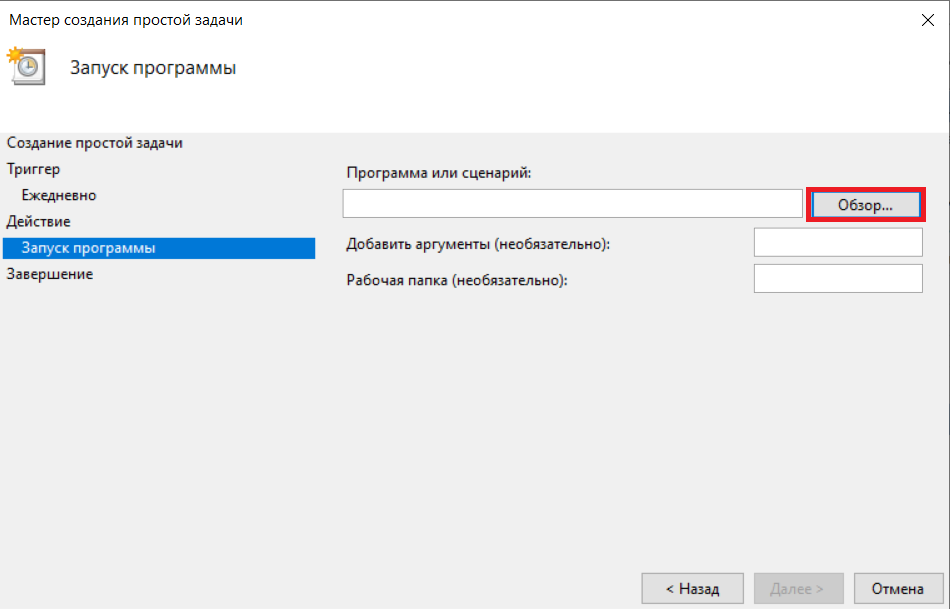Select the 'Ежедневно' sub-step
The image size is (950, 609).
pyautogui.click(x=59, y=195)
